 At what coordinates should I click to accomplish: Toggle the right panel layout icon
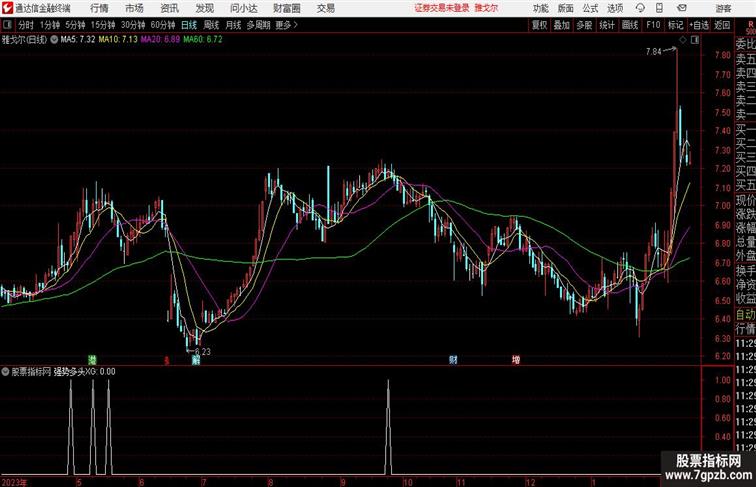(695, 40)
